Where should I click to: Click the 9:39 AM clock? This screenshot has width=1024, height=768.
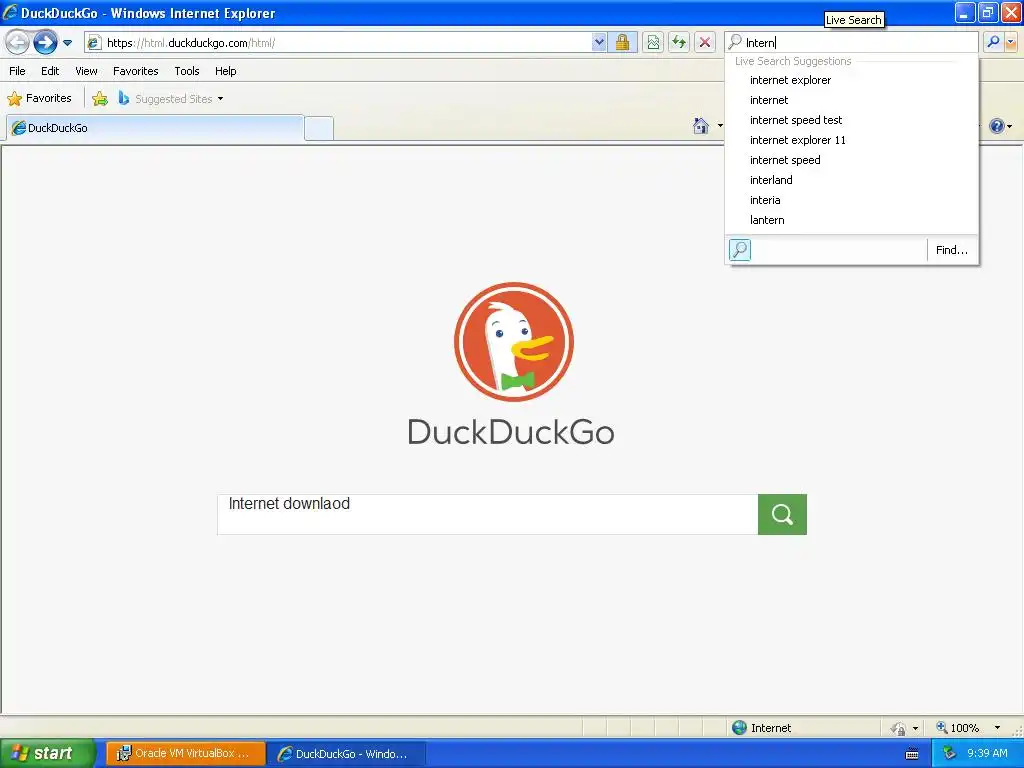(x=987, y=754)
